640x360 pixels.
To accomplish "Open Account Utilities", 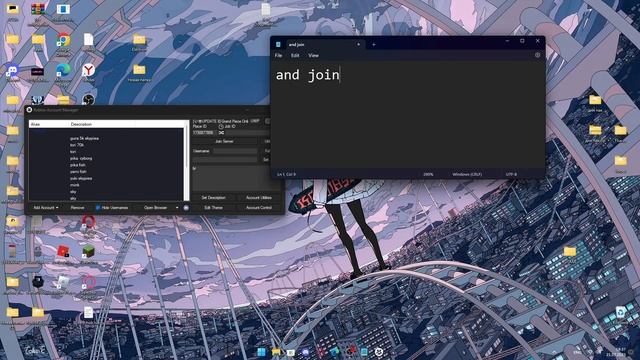I will point(259,198).
